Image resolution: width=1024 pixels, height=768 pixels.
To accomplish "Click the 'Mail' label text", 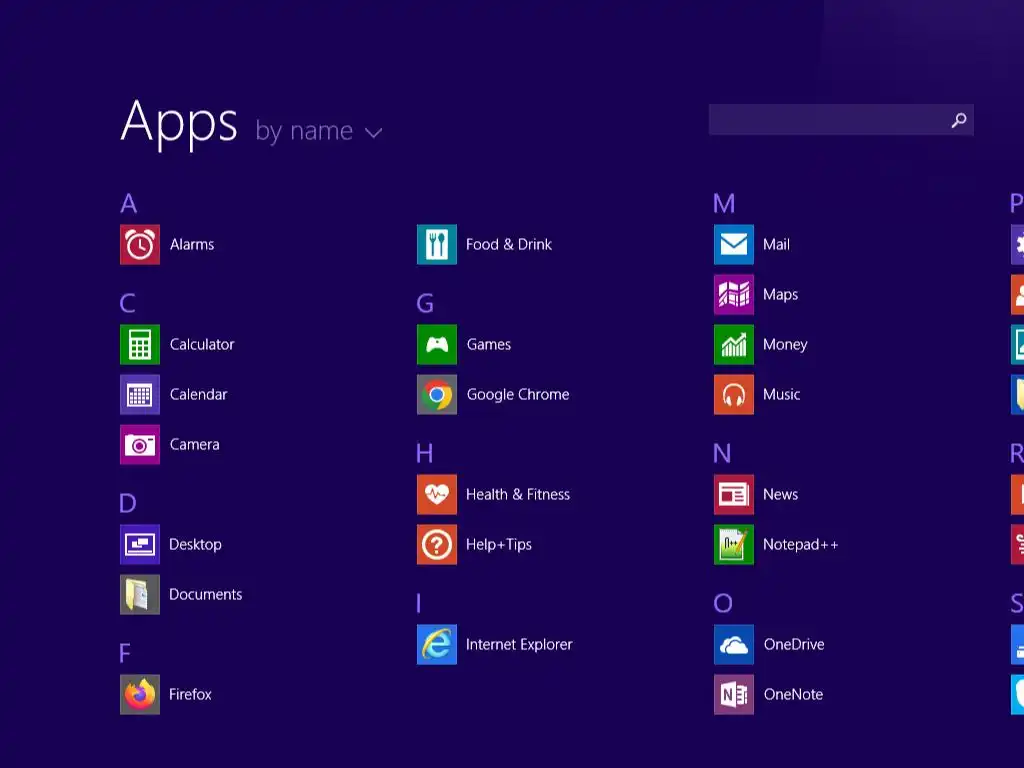I will click(x=776, y=245).
